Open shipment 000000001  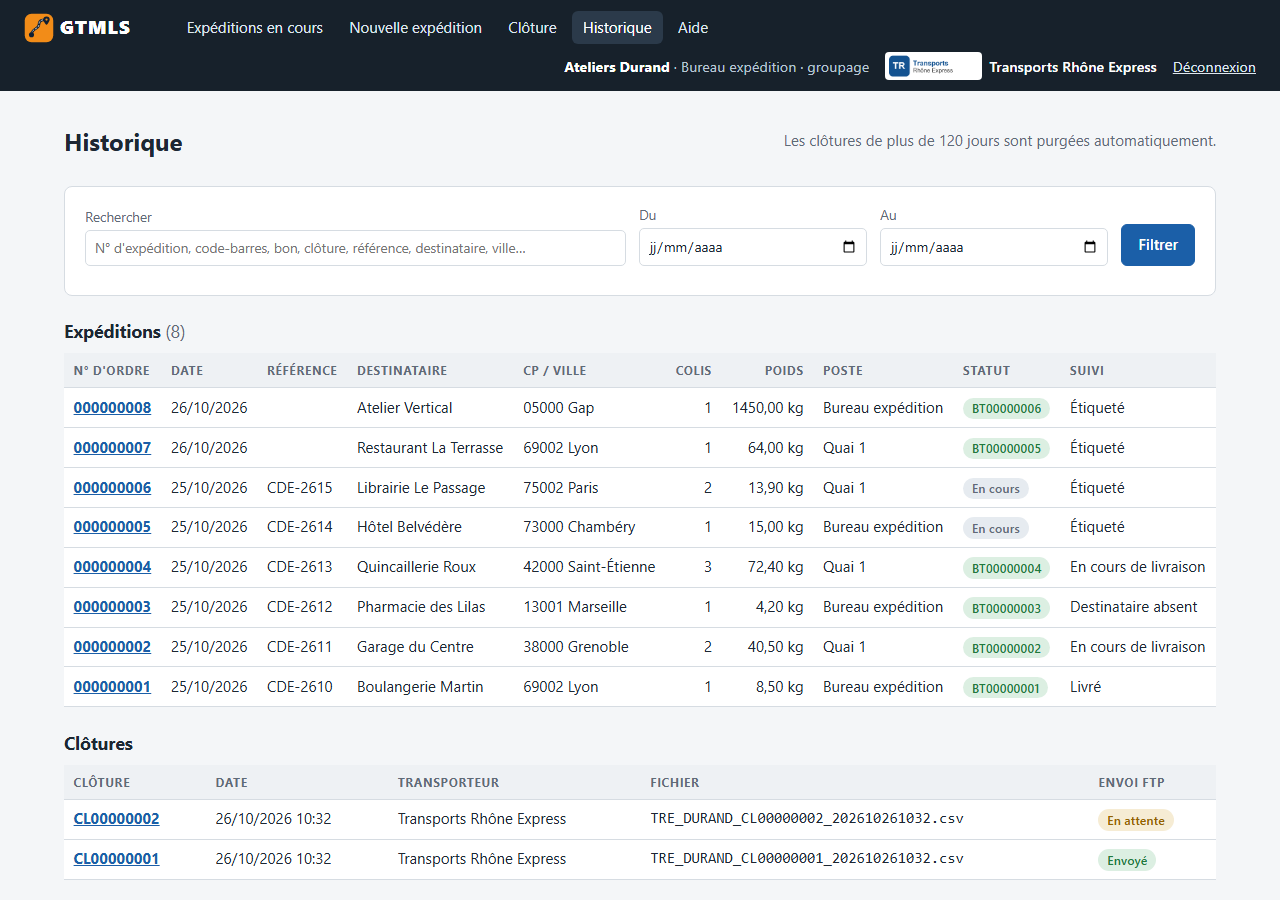tap(112, 687)
